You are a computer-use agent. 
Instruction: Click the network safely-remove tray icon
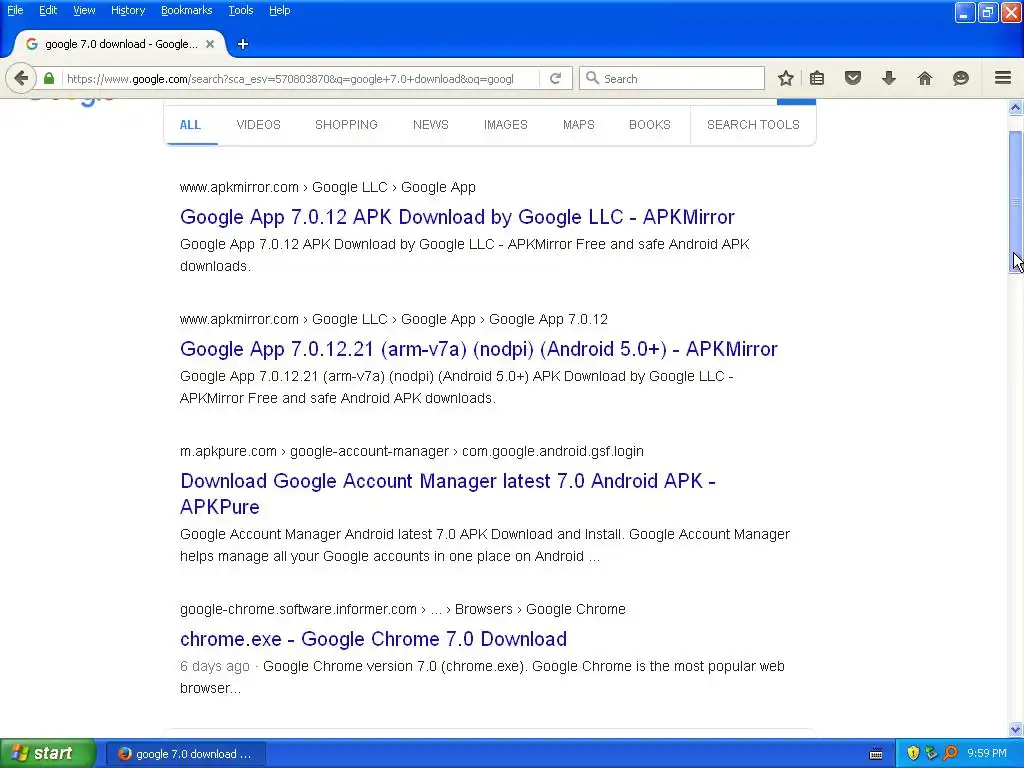(x=931, y=753)
